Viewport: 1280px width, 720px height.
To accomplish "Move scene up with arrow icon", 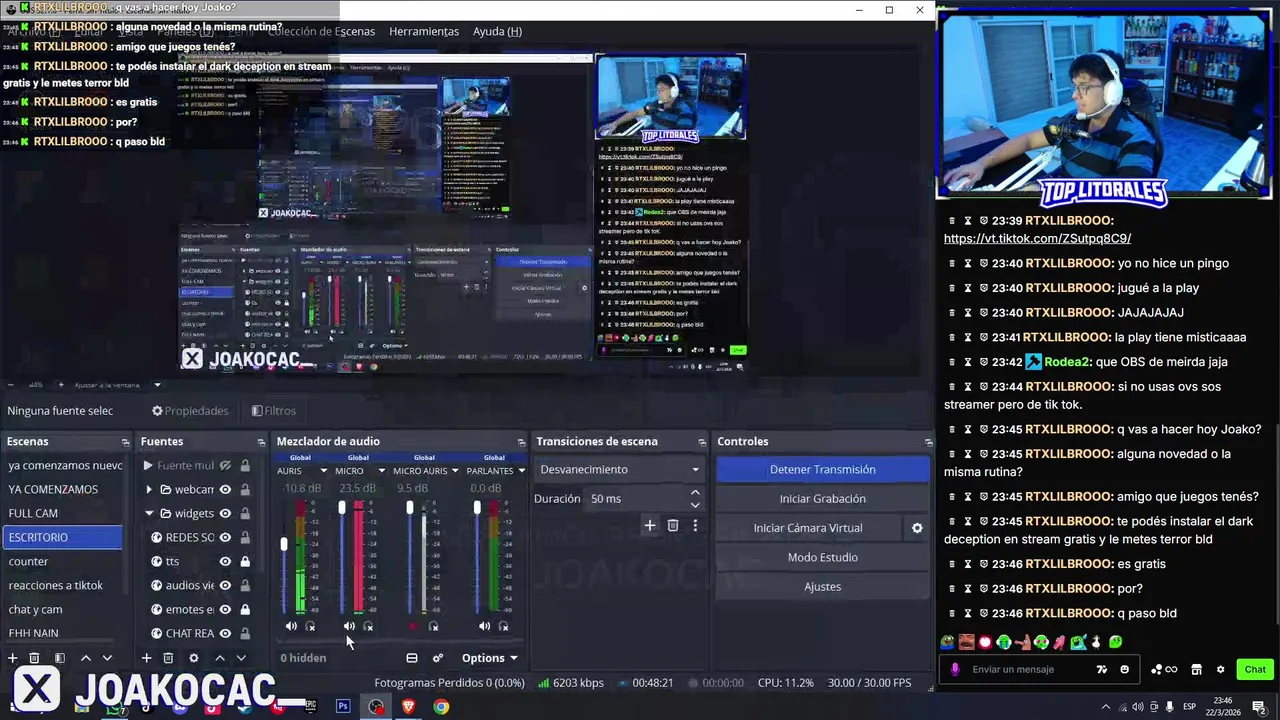I will point(86,658).
